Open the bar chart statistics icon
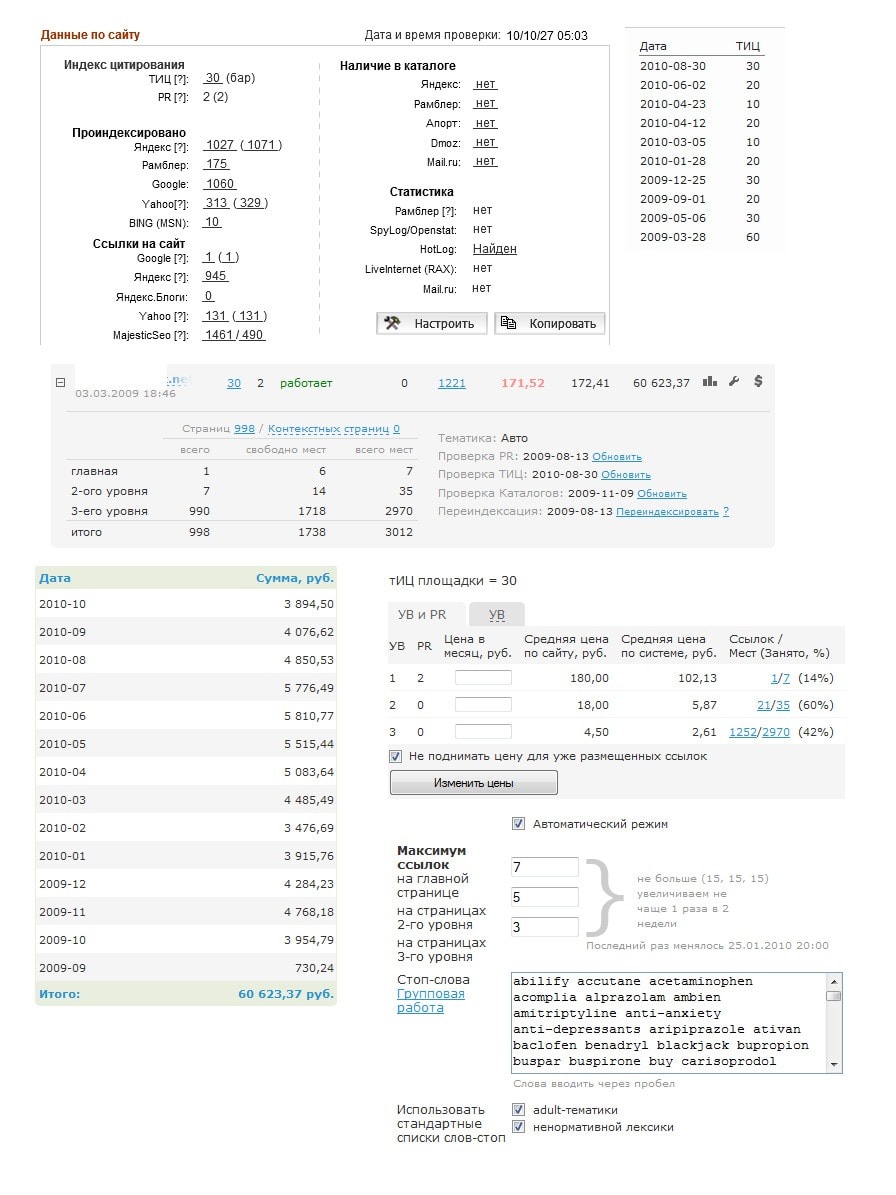This screenshot has width=896, height=1195. click(x=710, y=381)
